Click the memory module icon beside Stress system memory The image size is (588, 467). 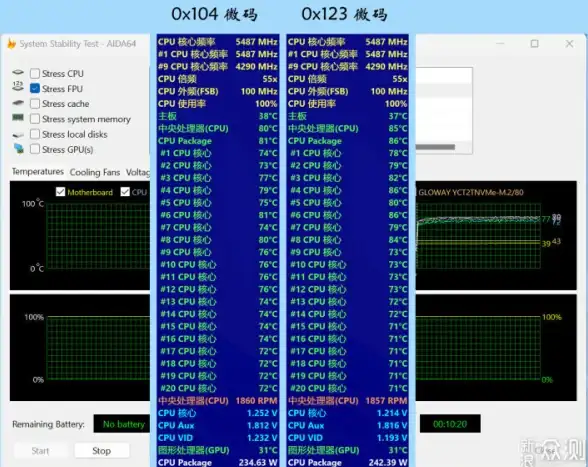click(18, 118)
